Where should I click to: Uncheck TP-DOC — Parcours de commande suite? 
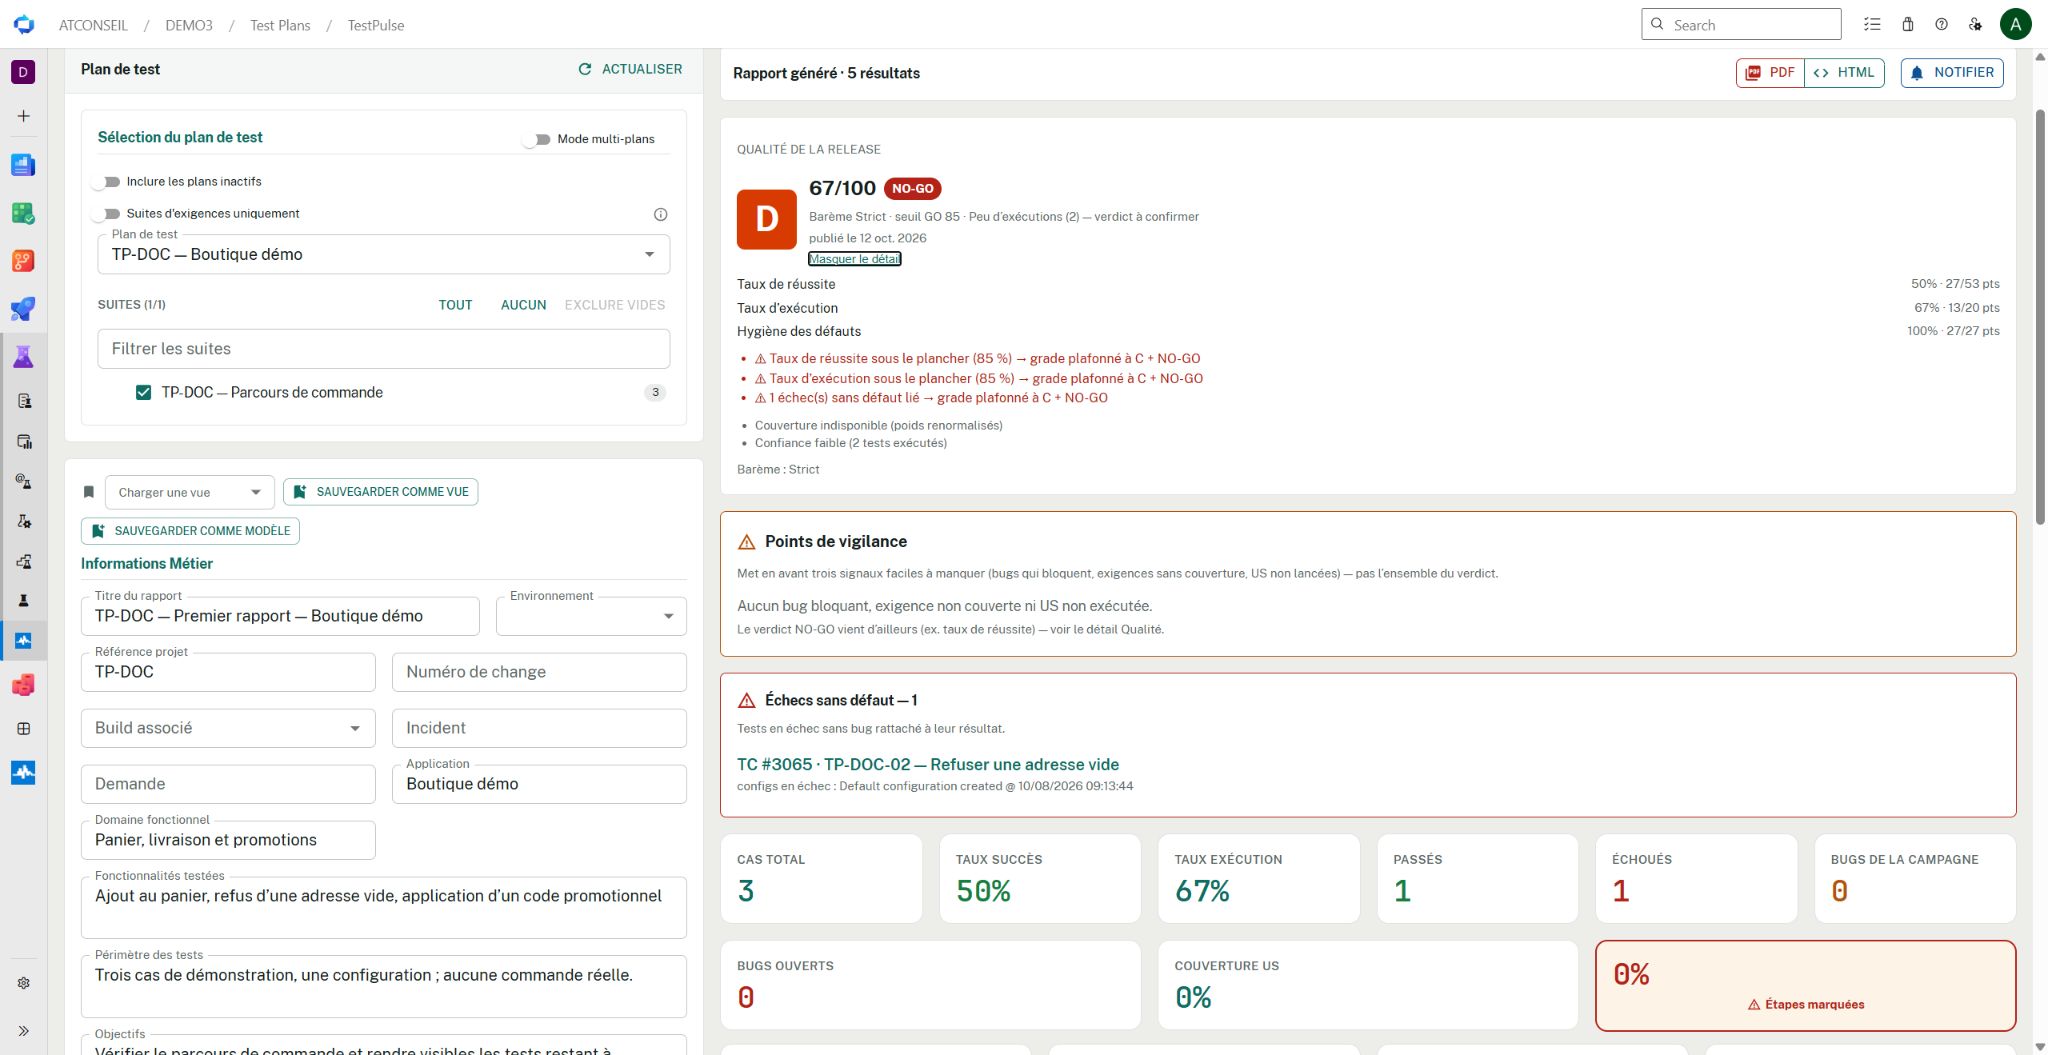(143, 393)
